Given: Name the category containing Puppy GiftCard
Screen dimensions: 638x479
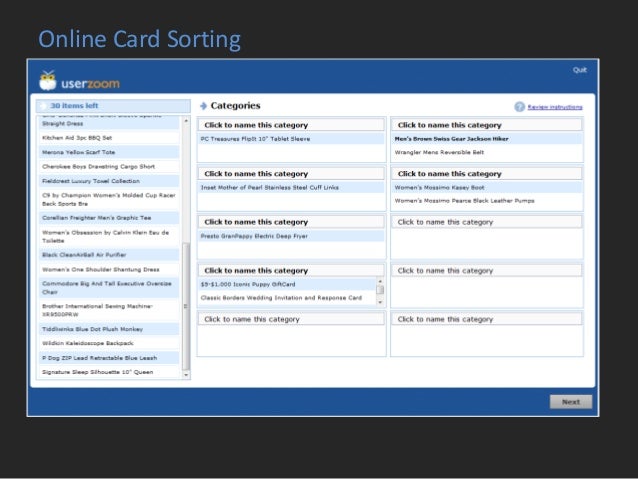Looking at the screenshot, I should click(291, 271).
